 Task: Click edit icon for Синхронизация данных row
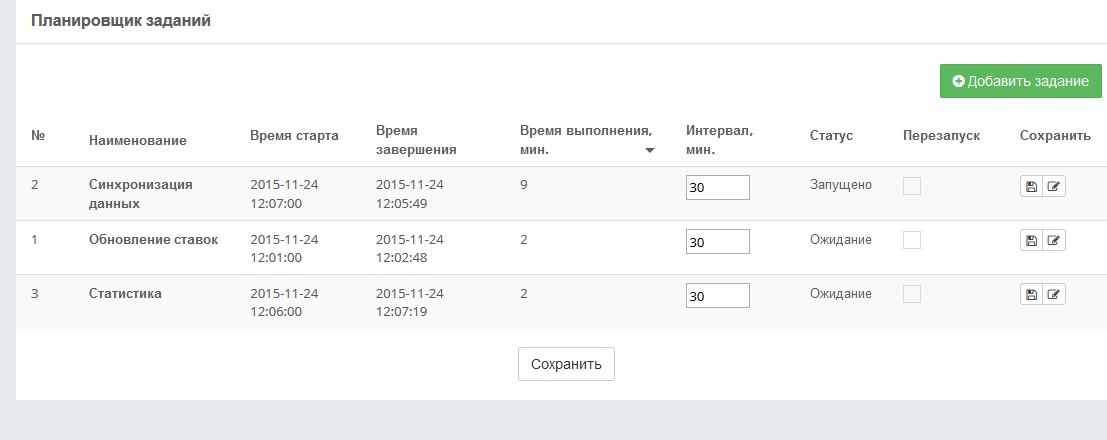click(x=1053, y=187)
